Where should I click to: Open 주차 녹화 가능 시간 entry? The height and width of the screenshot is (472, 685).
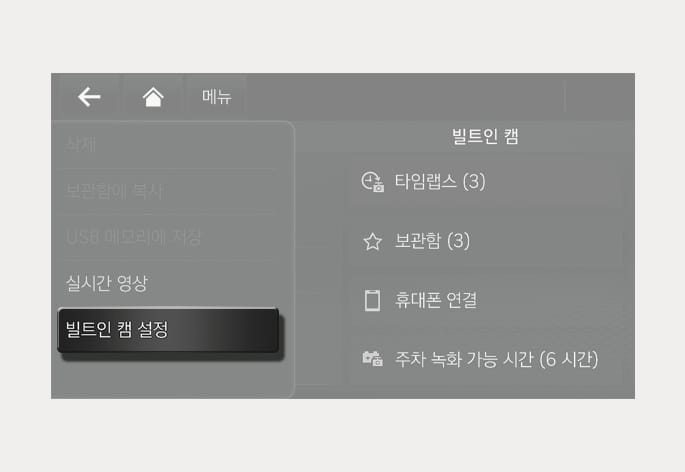(486, 359)
